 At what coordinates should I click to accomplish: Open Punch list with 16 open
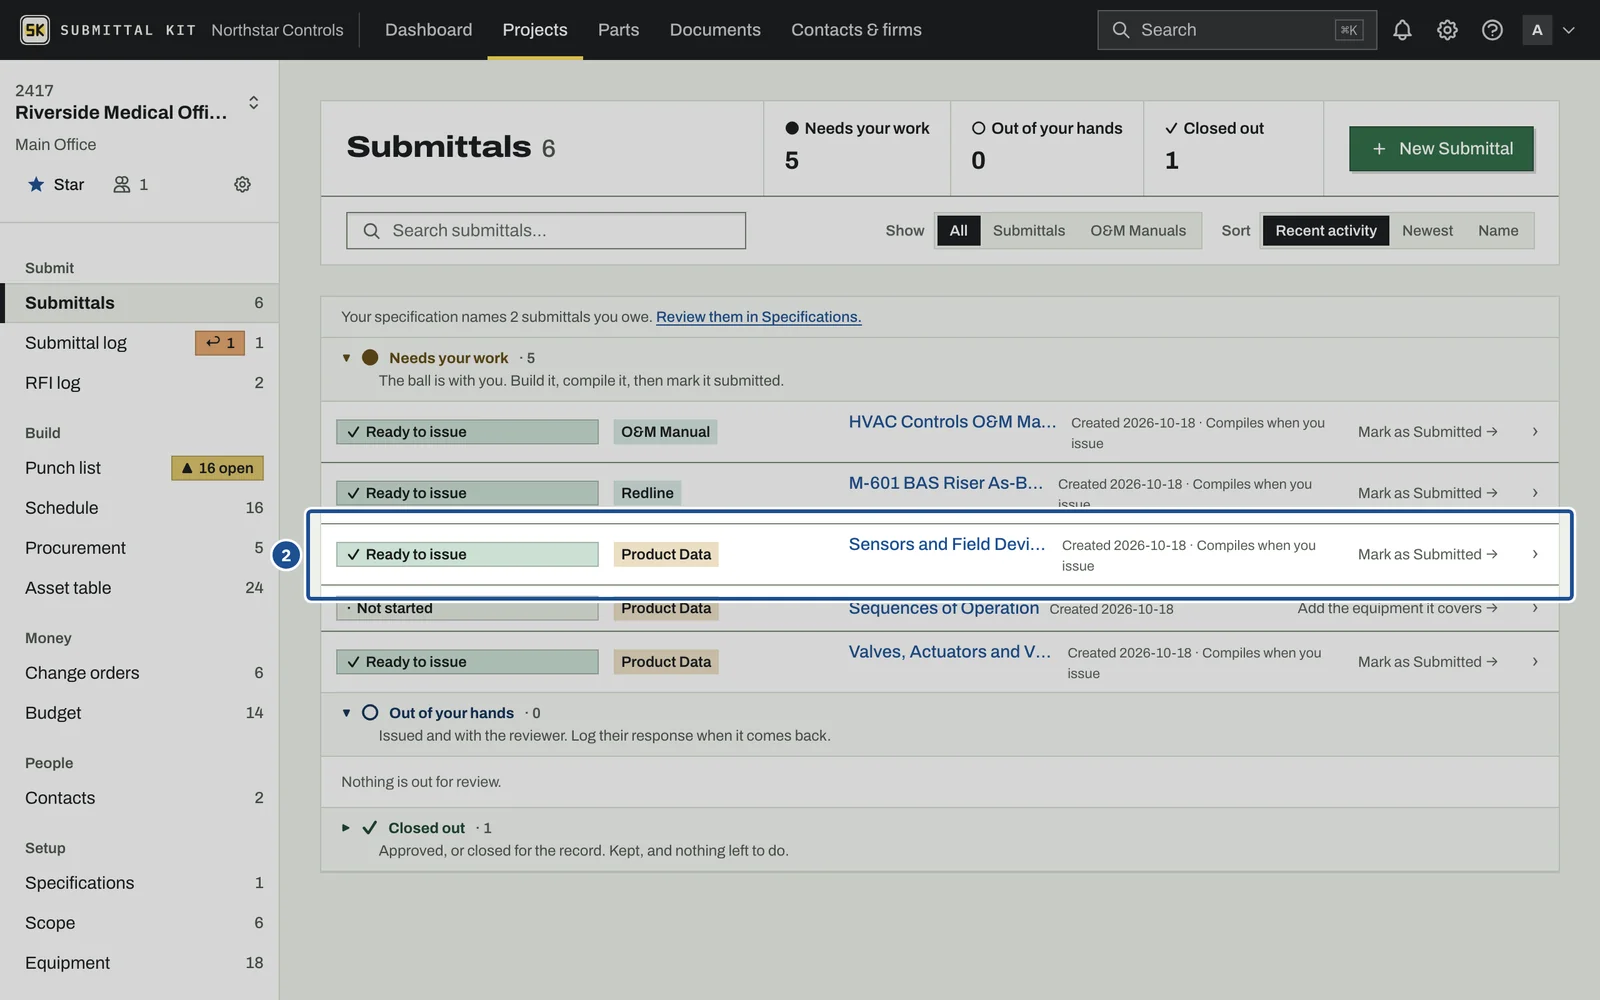140,468
